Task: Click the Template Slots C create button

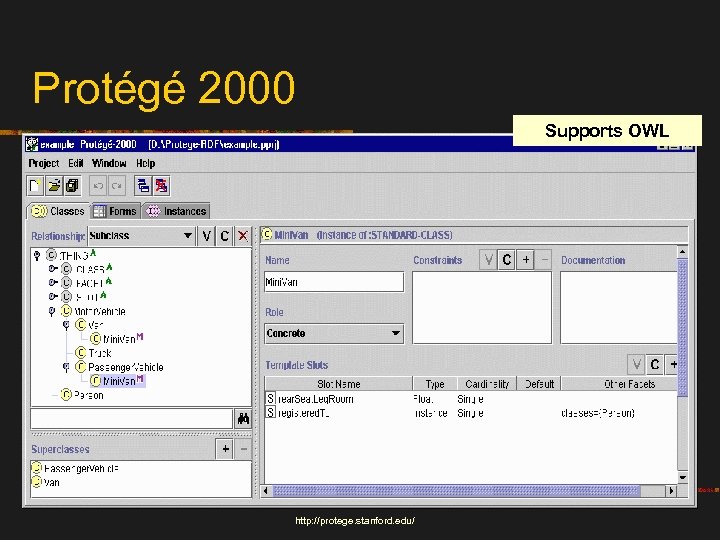Action: (x=655, y=365)
